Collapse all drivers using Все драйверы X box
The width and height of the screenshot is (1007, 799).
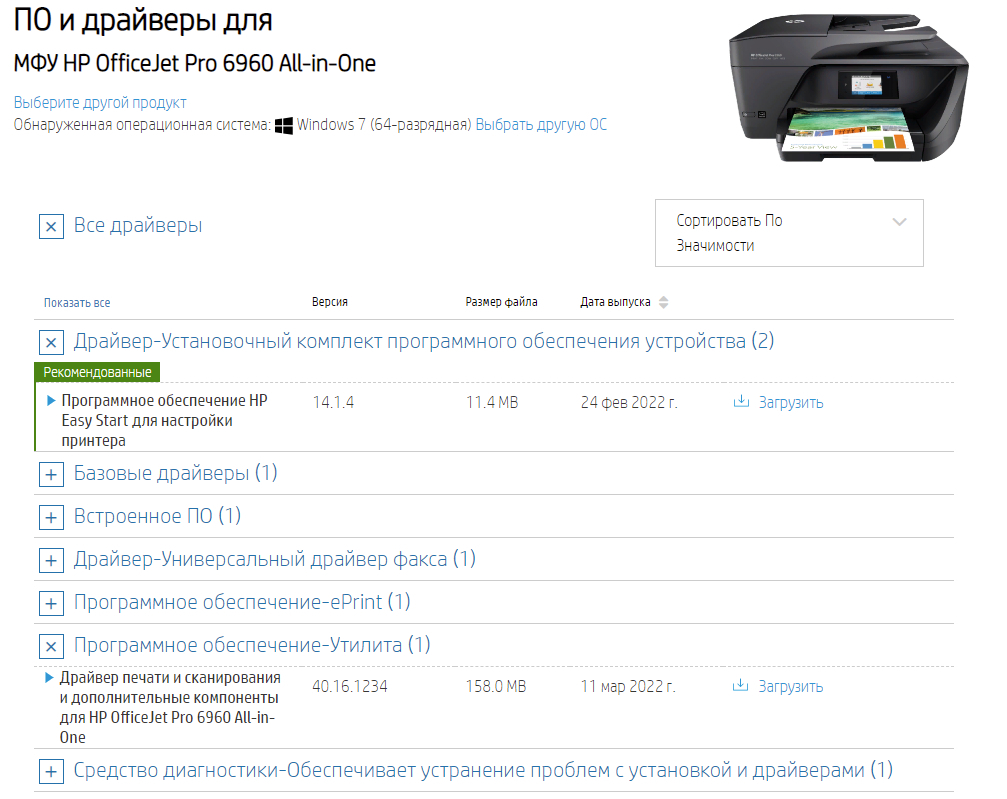(x=51, y=226)
